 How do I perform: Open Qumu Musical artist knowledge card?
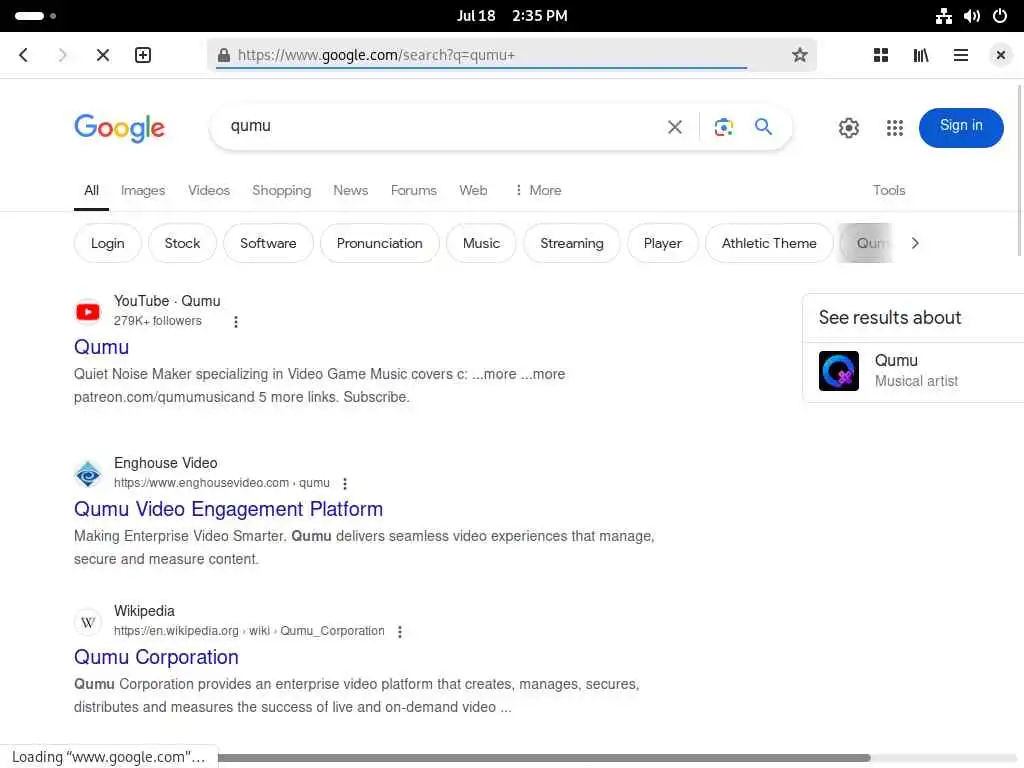point(914,370)
